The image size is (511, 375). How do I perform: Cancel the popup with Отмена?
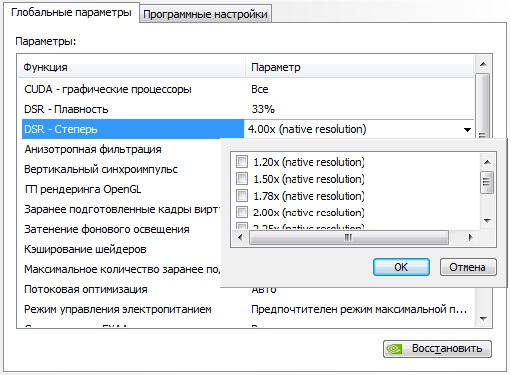[x=468, y=267]
